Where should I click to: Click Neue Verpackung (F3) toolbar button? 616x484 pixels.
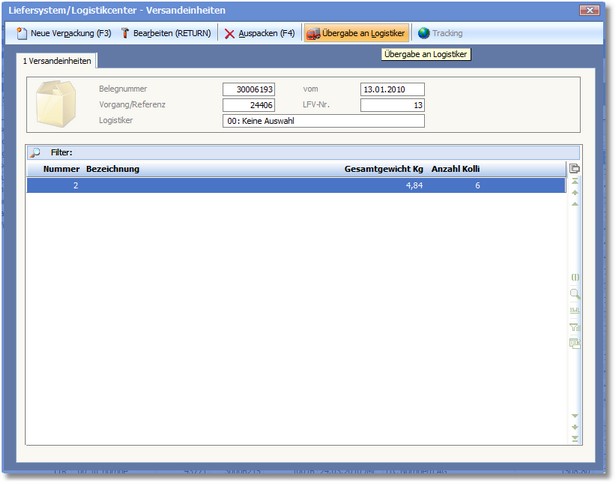[62, 33]
